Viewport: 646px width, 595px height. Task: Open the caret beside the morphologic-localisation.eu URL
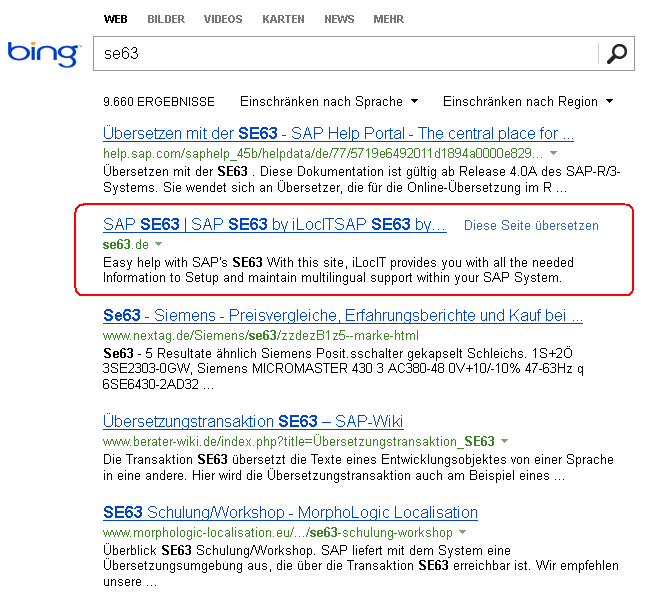(x=462, y=532)
